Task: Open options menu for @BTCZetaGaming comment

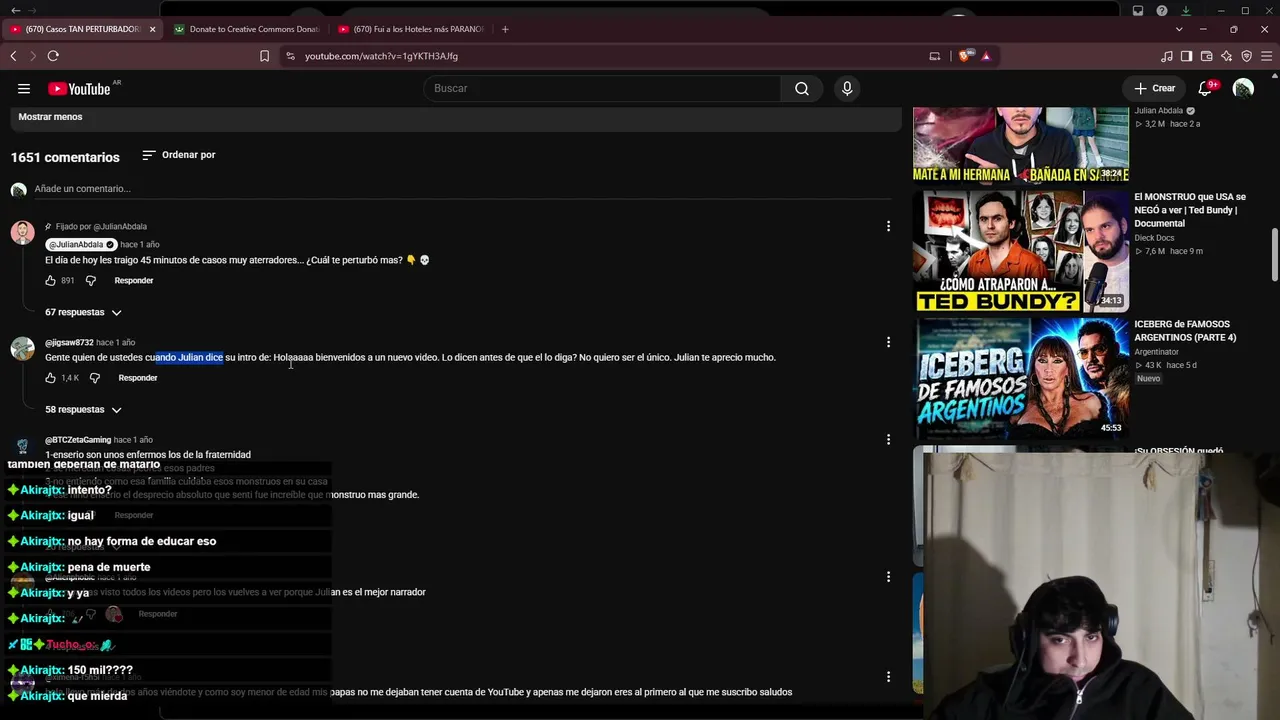Action: [888, 440]
